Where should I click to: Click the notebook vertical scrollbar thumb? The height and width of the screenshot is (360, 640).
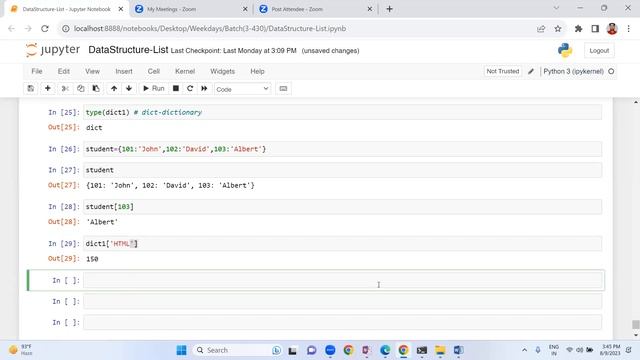636,324
